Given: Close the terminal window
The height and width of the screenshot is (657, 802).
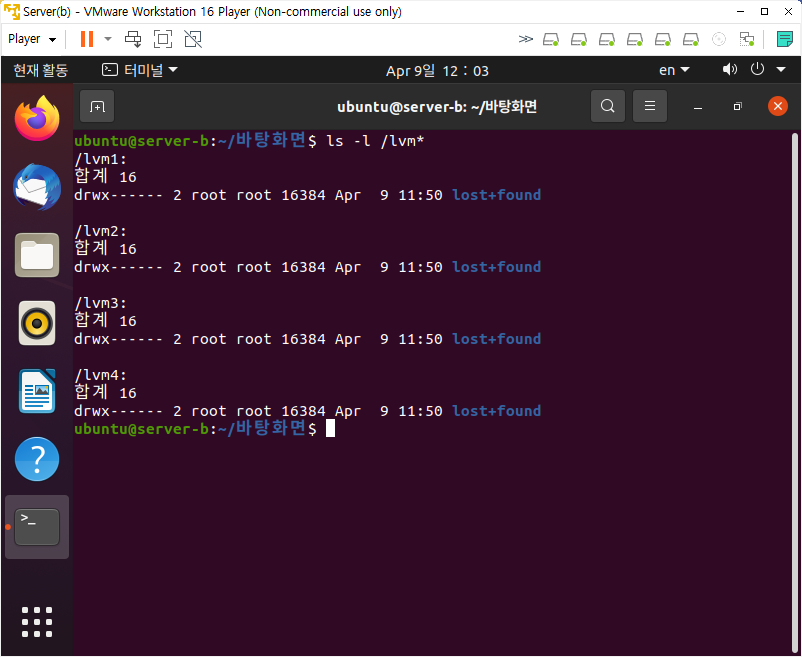Looking at the screenshot, I should point(777,106).
